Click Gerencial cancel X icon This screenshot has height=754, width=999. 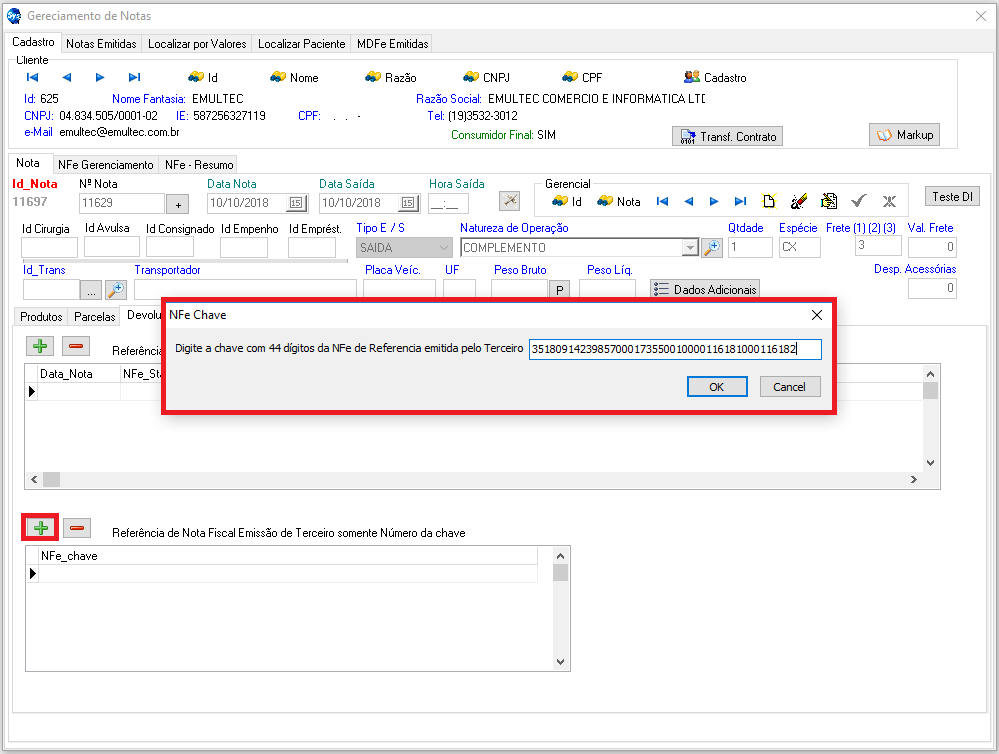pyautogui.click(x=888, y=201)
